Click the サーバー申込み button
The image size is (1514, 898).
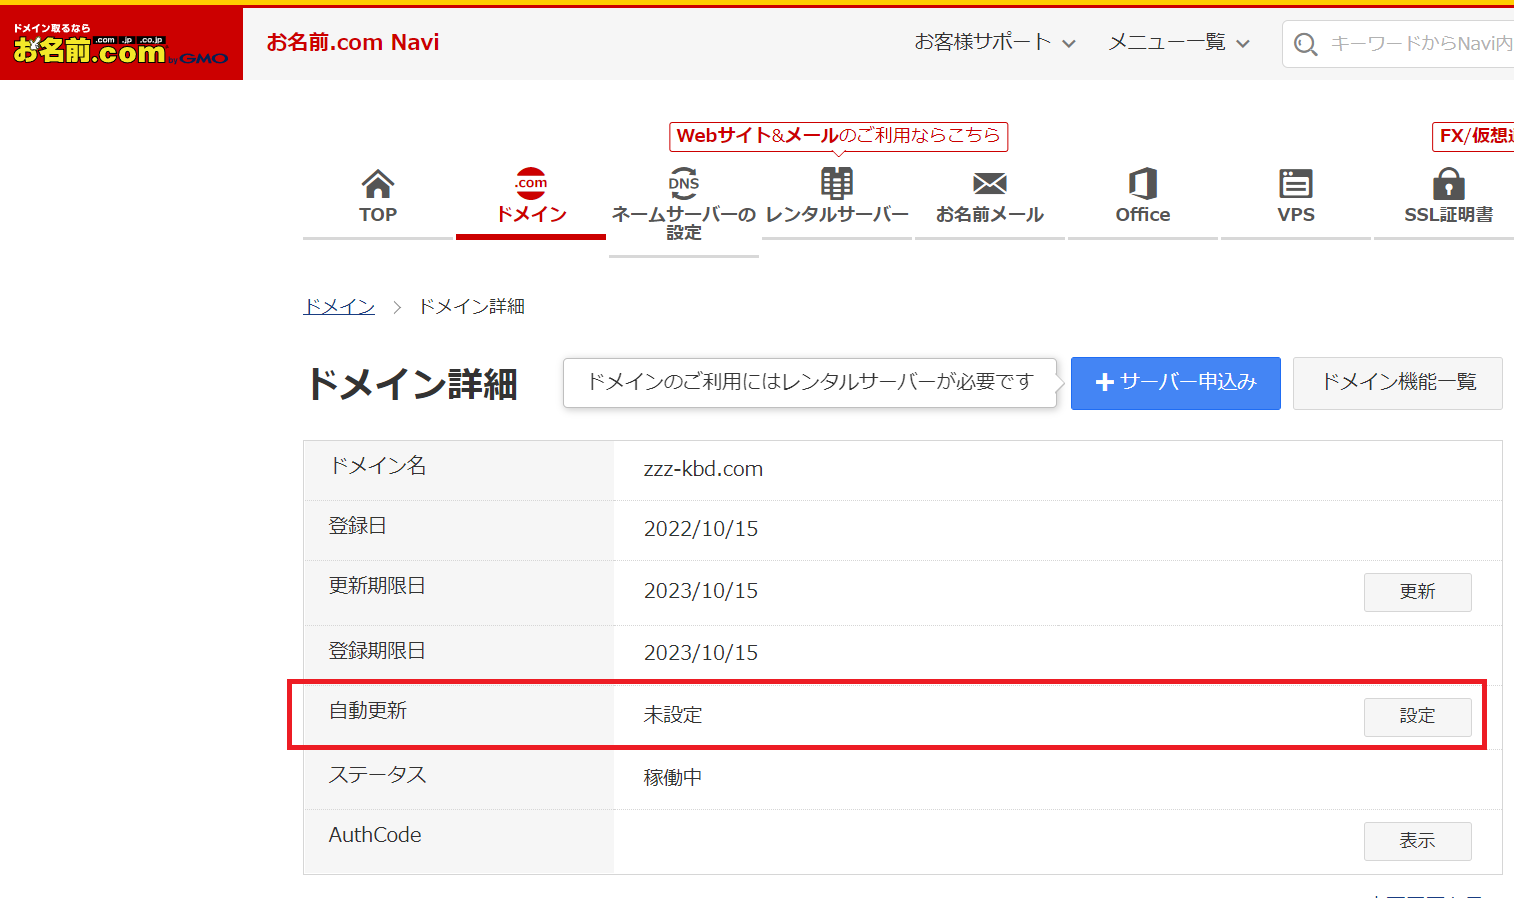coord(1176,383)
